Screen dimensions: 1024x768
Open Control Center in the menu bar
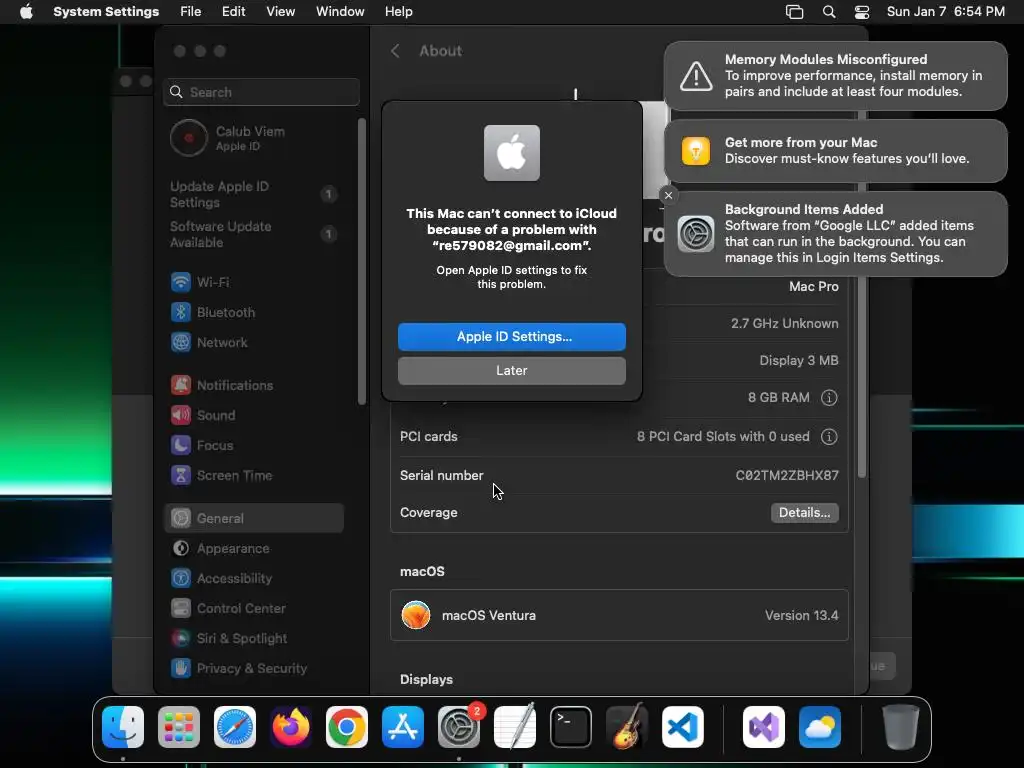tap(862, 12)
